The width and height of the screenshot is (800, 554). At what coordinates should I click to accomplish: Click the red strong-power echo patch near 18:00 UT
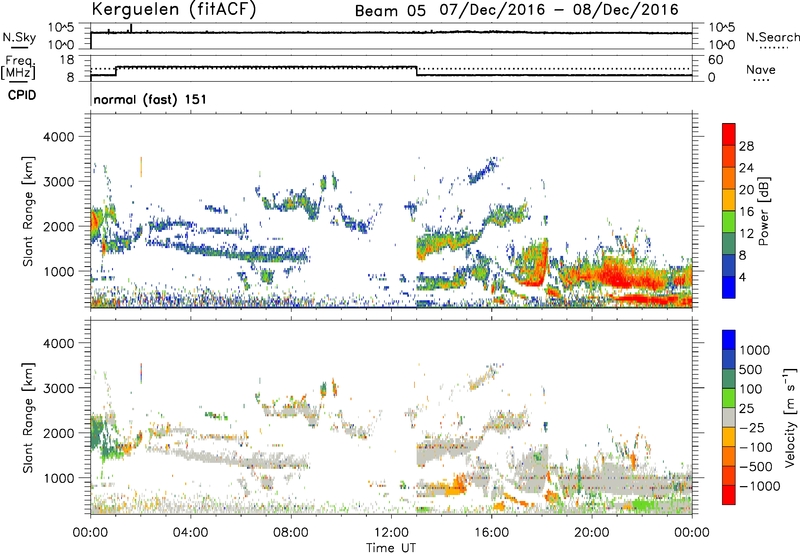(x=536, y=264)
